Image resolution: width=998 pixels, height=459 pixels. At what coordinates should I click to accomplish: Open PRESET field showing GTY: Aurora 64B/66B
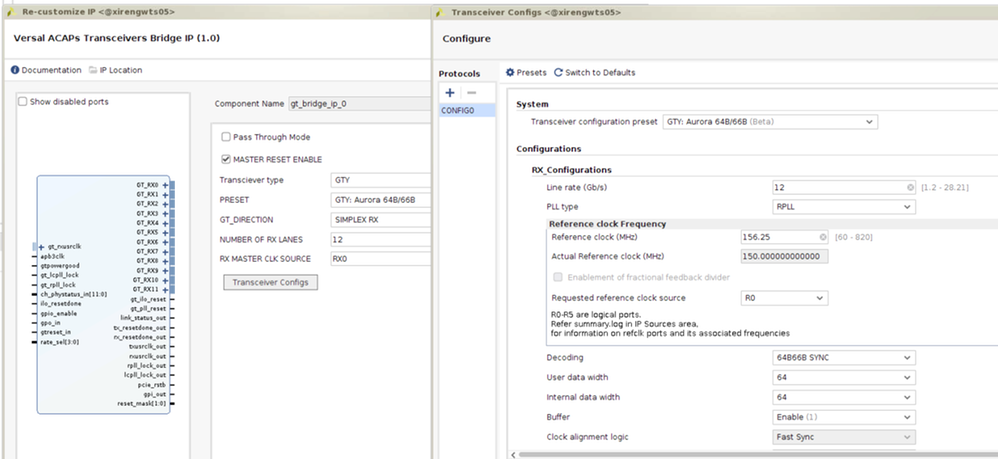point(381,200)
